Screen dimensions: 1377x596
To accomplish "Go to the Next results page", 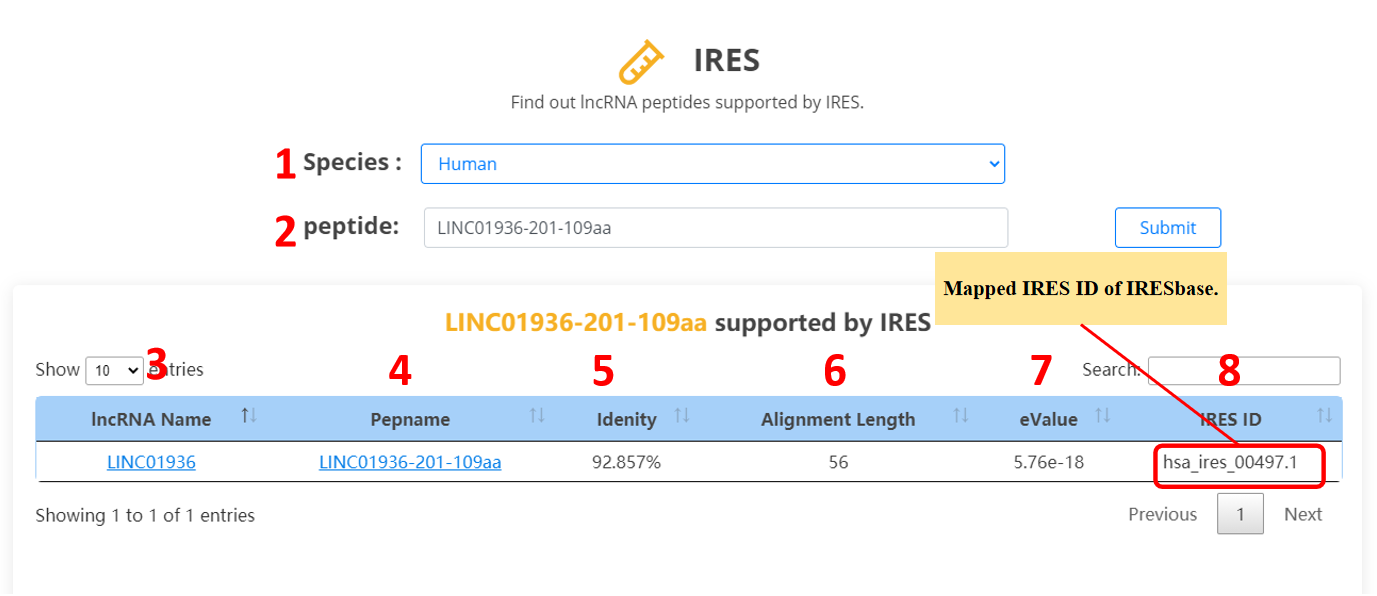I will pos(1303,514).
